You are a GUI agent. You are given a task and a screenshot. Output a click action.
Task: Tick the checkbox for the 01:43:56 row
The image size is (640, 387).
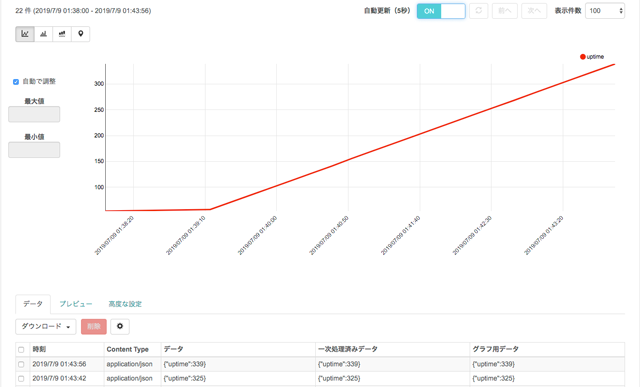(x=21, y=364)
